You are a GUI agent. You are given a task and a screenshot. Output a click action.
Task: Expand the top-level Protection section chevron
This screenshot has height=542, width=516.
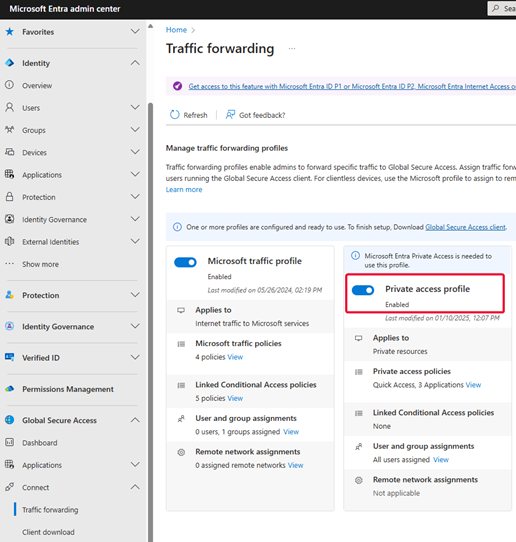[135, 295]
